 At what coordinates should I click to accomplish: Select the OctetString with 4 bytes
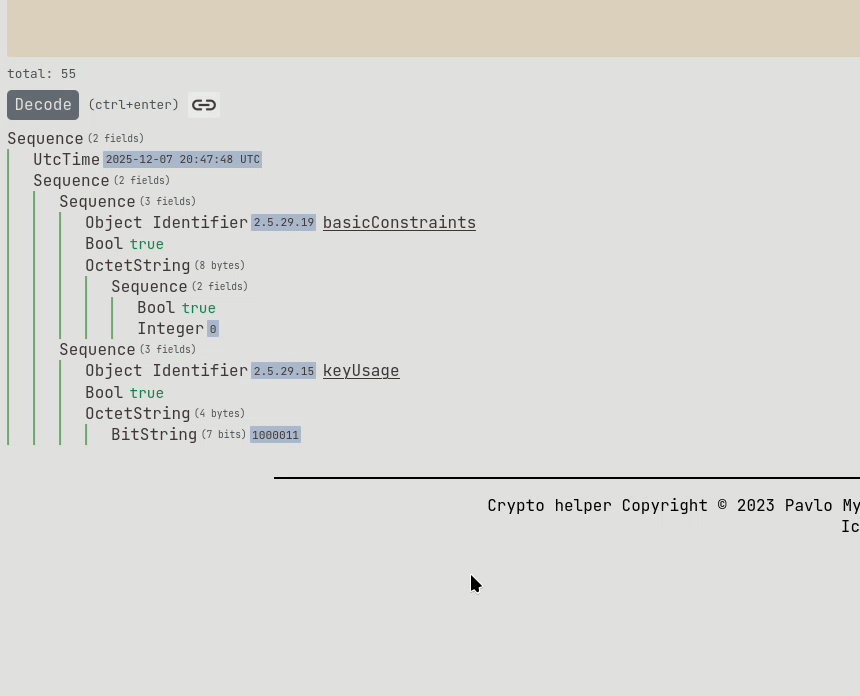click(x=137, y=414)
